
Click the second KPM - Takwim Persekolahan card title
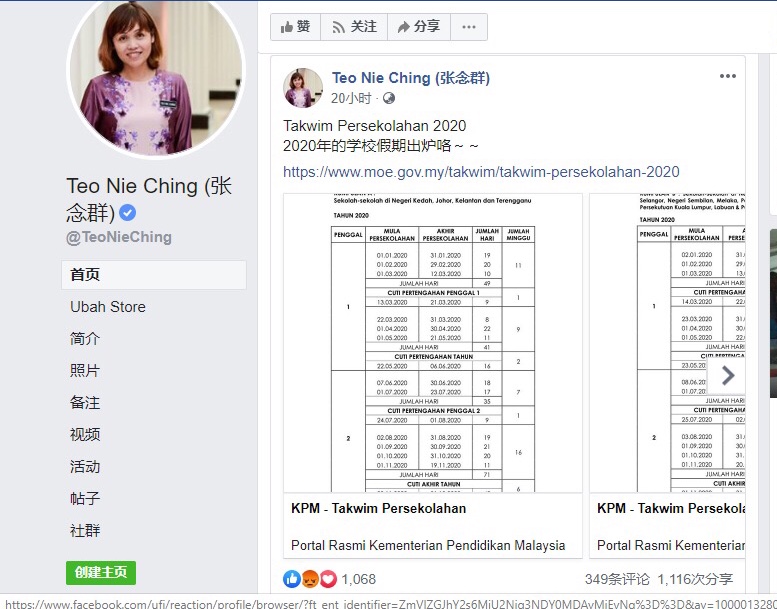point(671,508)
